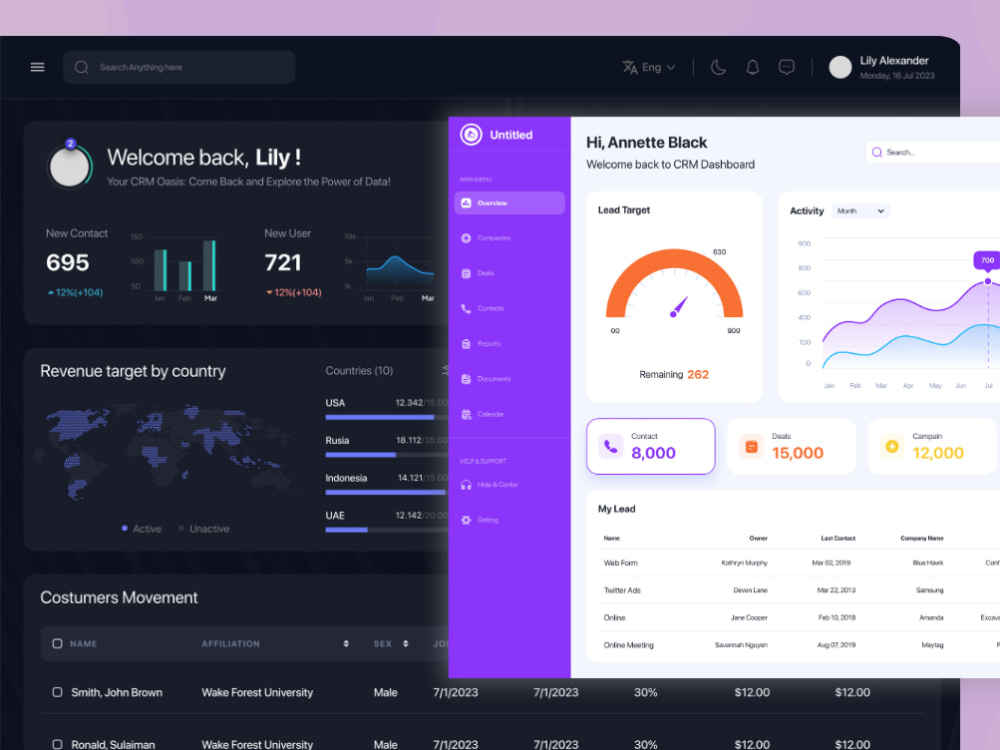Click the USA revenue progress bar
Screen dimensions: 1000x750
386,417
